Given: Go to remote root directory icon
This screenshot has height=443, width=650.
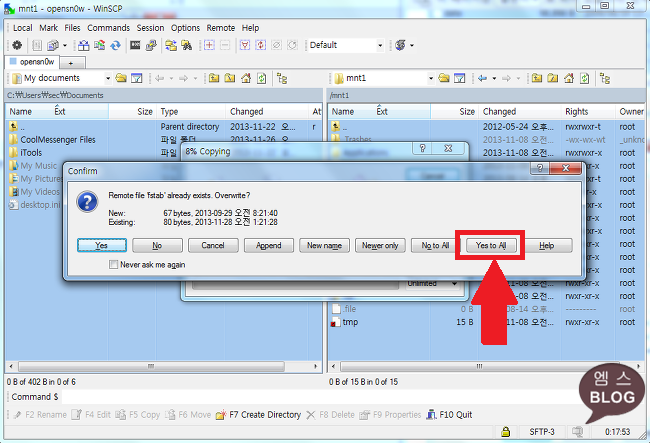Looking at the screenshot, I should tap(553, 78).
